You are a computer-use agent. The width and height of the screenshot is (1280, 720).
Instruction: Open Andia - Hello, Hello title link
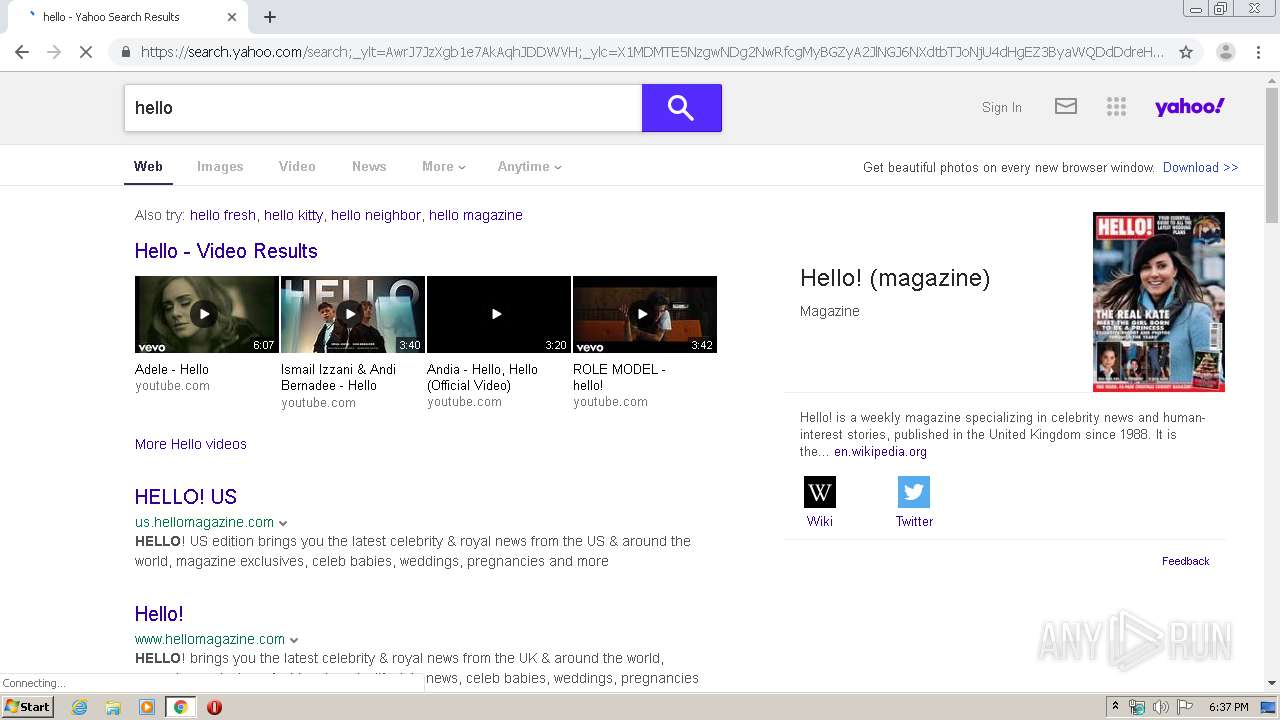point(482,377)
